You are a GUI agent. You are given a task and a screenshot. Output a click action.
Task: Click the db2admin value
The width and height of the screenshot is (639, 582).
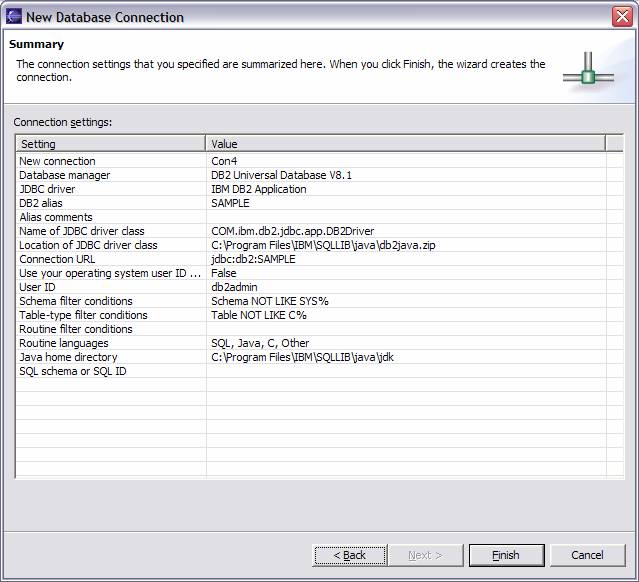pyautogui.click(x=234, y=287)
